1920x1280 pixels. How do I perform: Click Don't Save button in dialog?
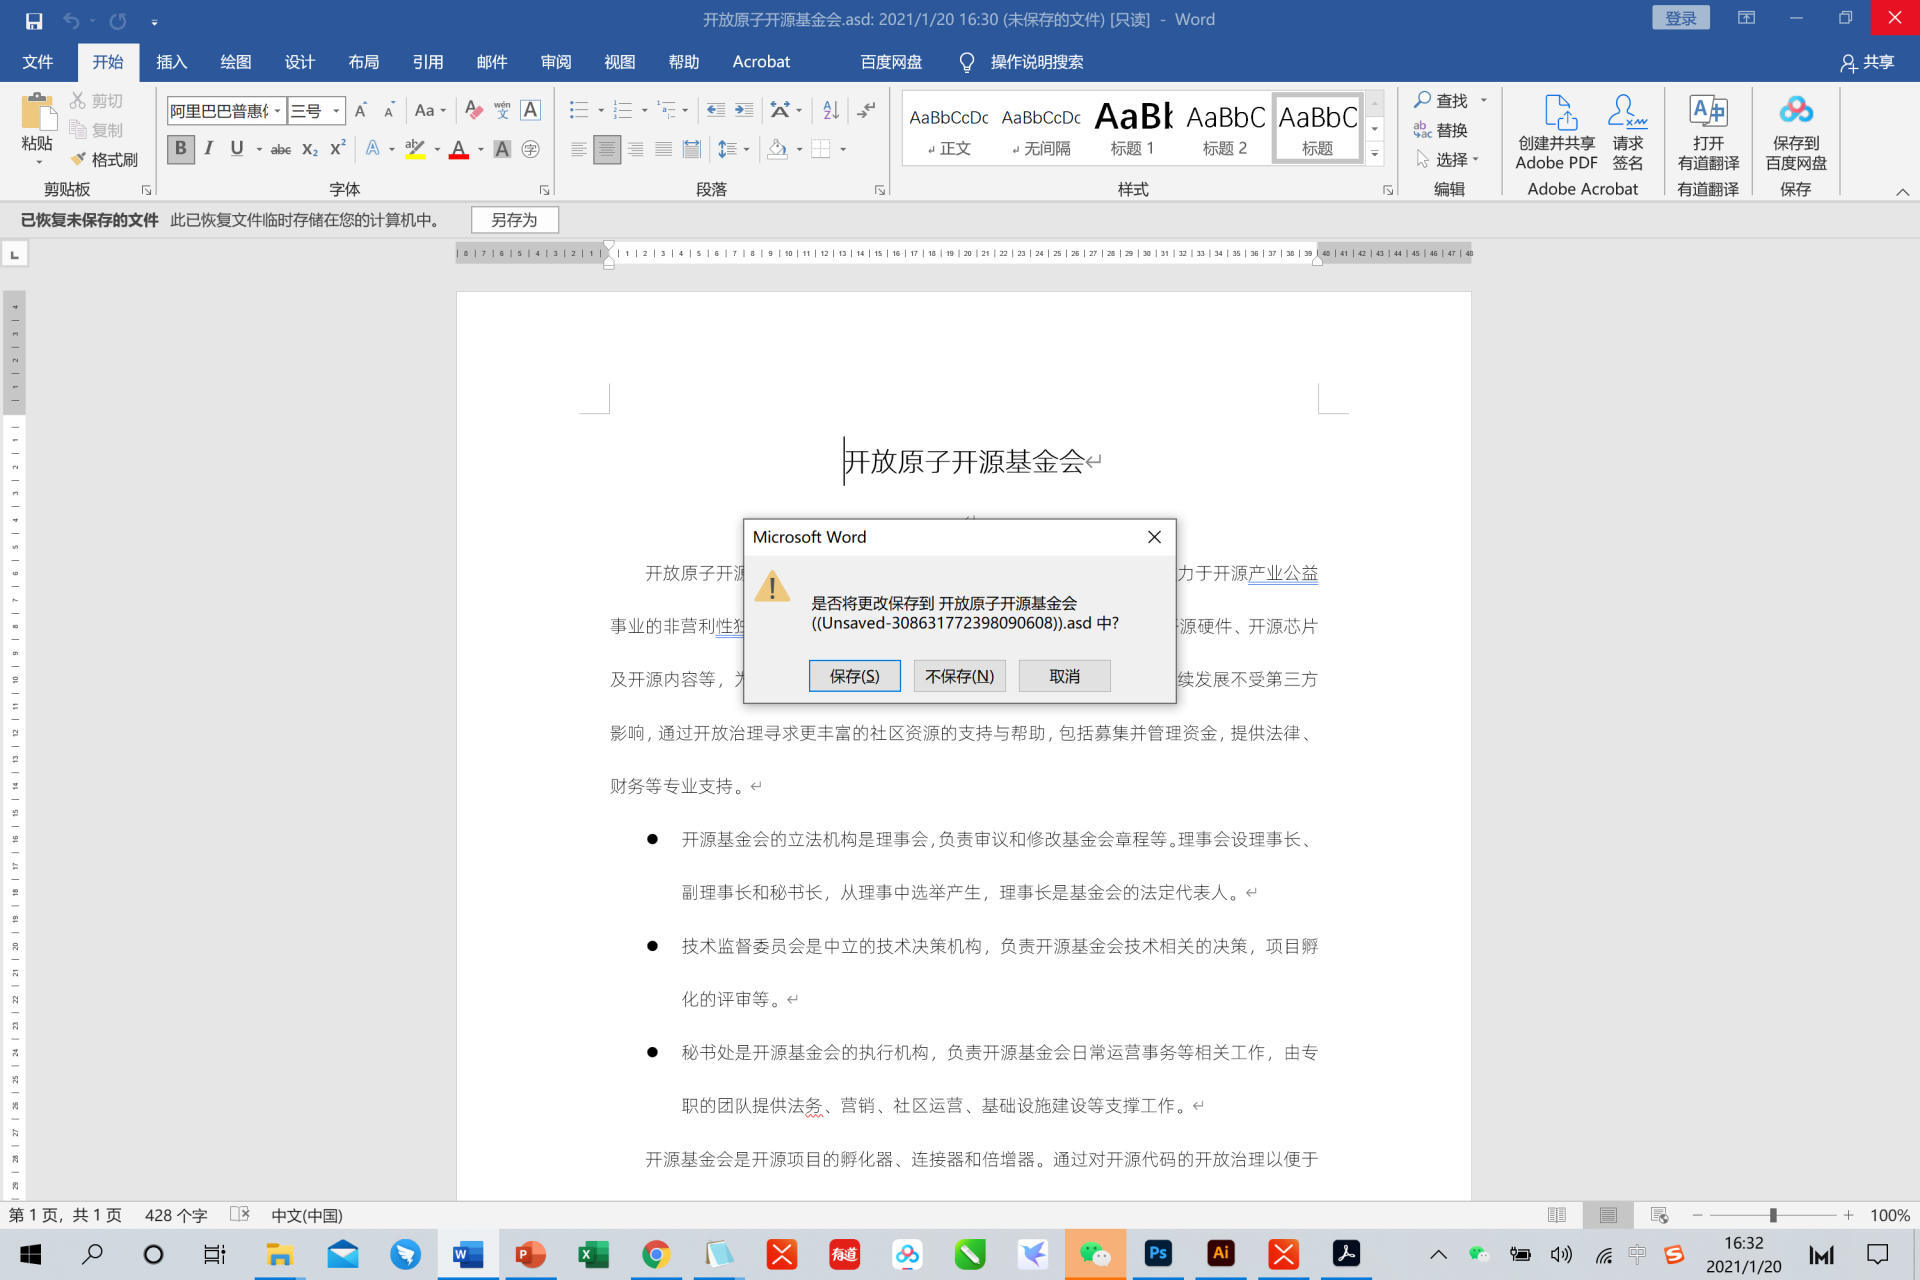958,676
